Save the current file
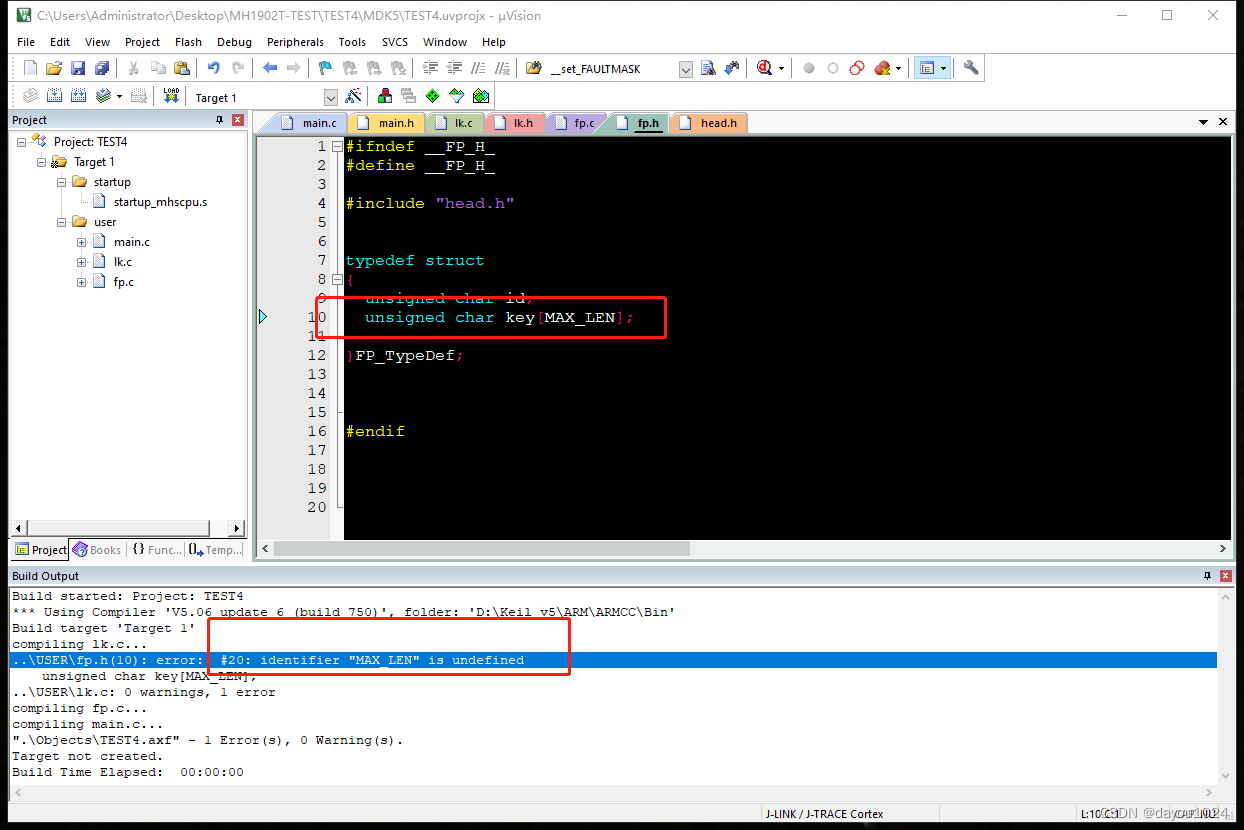Viewport: 1244px width, 830px height. pyautogui.click(x=78, y=68)
